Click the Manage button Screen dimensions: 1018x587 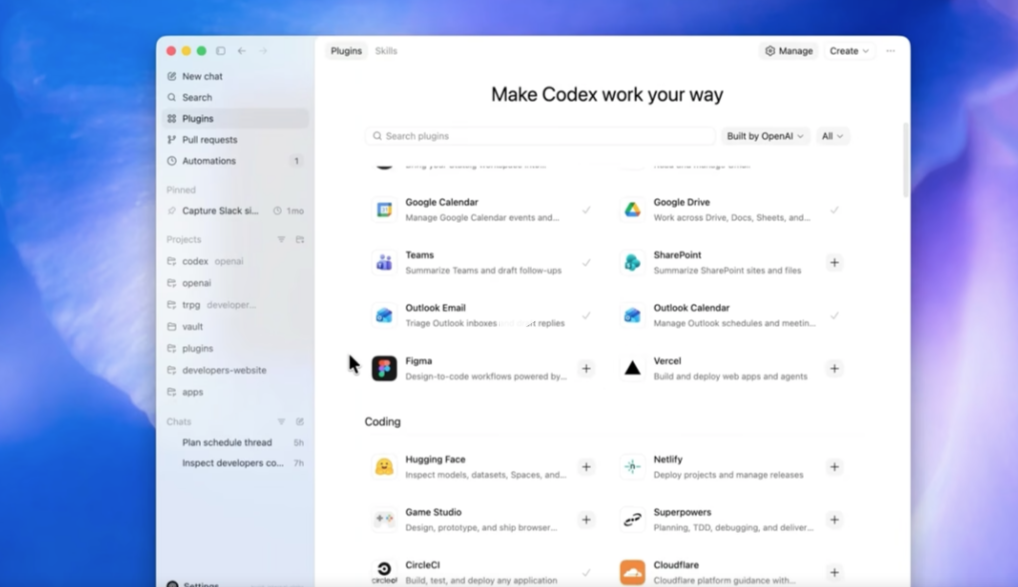coord(789,51)
